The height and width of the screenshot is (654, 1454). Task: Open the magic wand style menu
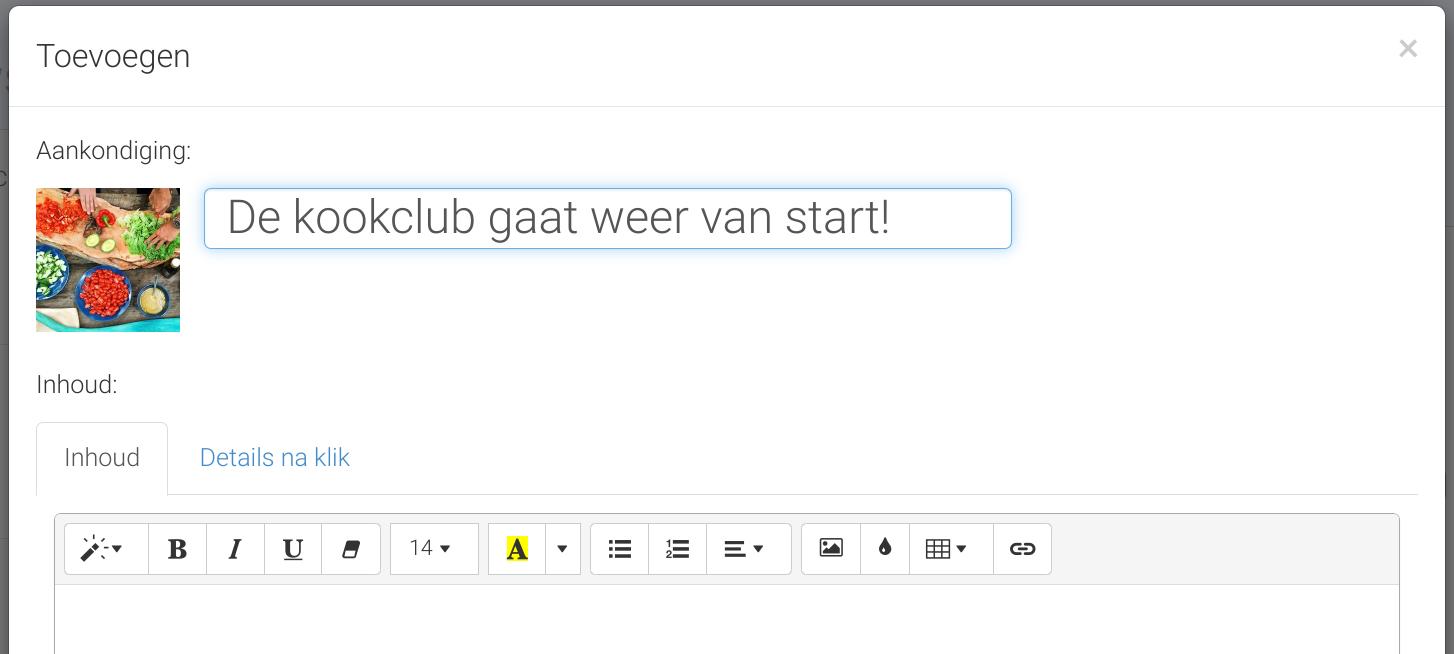pyautogui.click(x=106, y=549)
